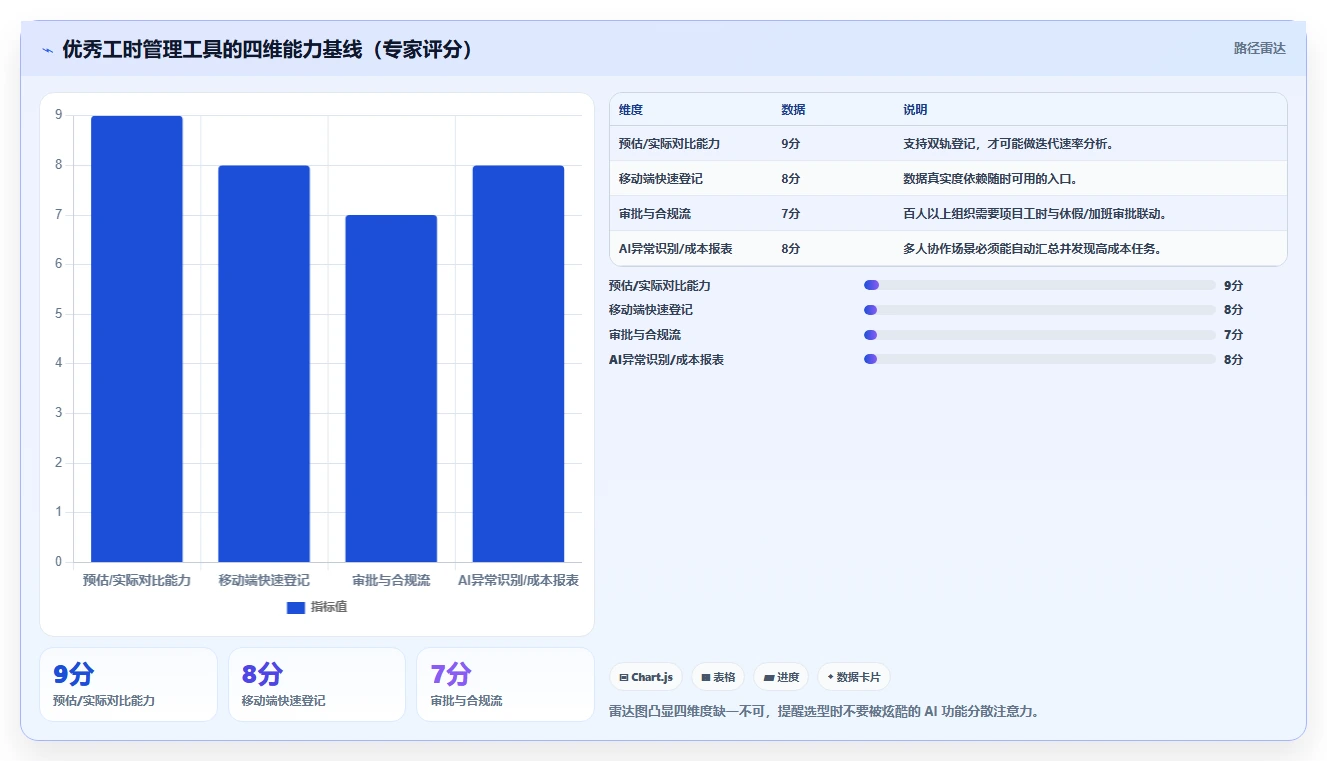Click the 7分 value beside the 审批与合规流 progress bar
The width and height of the screenshot is (1327, 761).
(x=1233, y=335)
